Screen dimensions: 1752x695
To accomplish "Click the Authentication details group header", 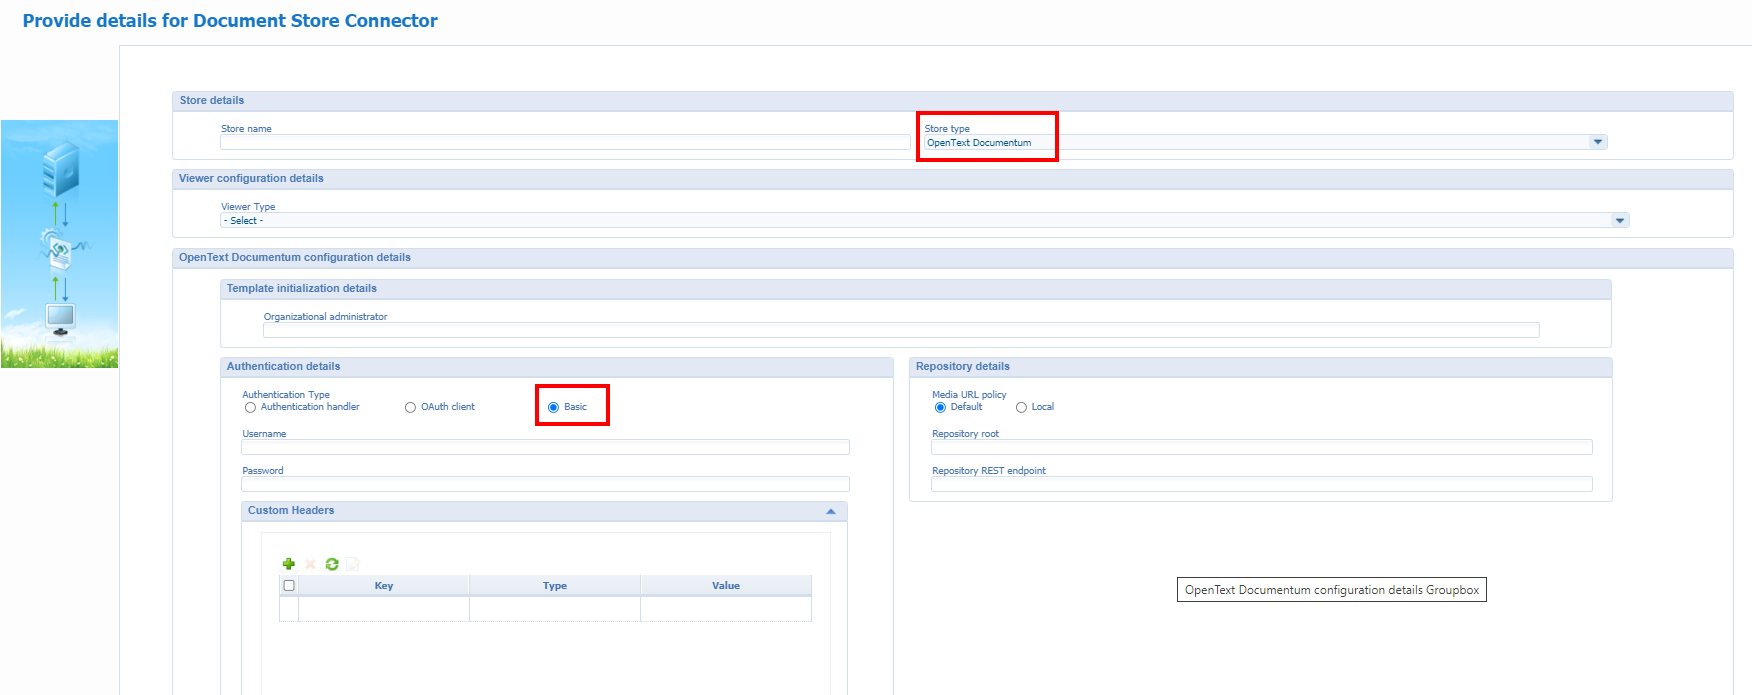I will click(x=556, y=367).
